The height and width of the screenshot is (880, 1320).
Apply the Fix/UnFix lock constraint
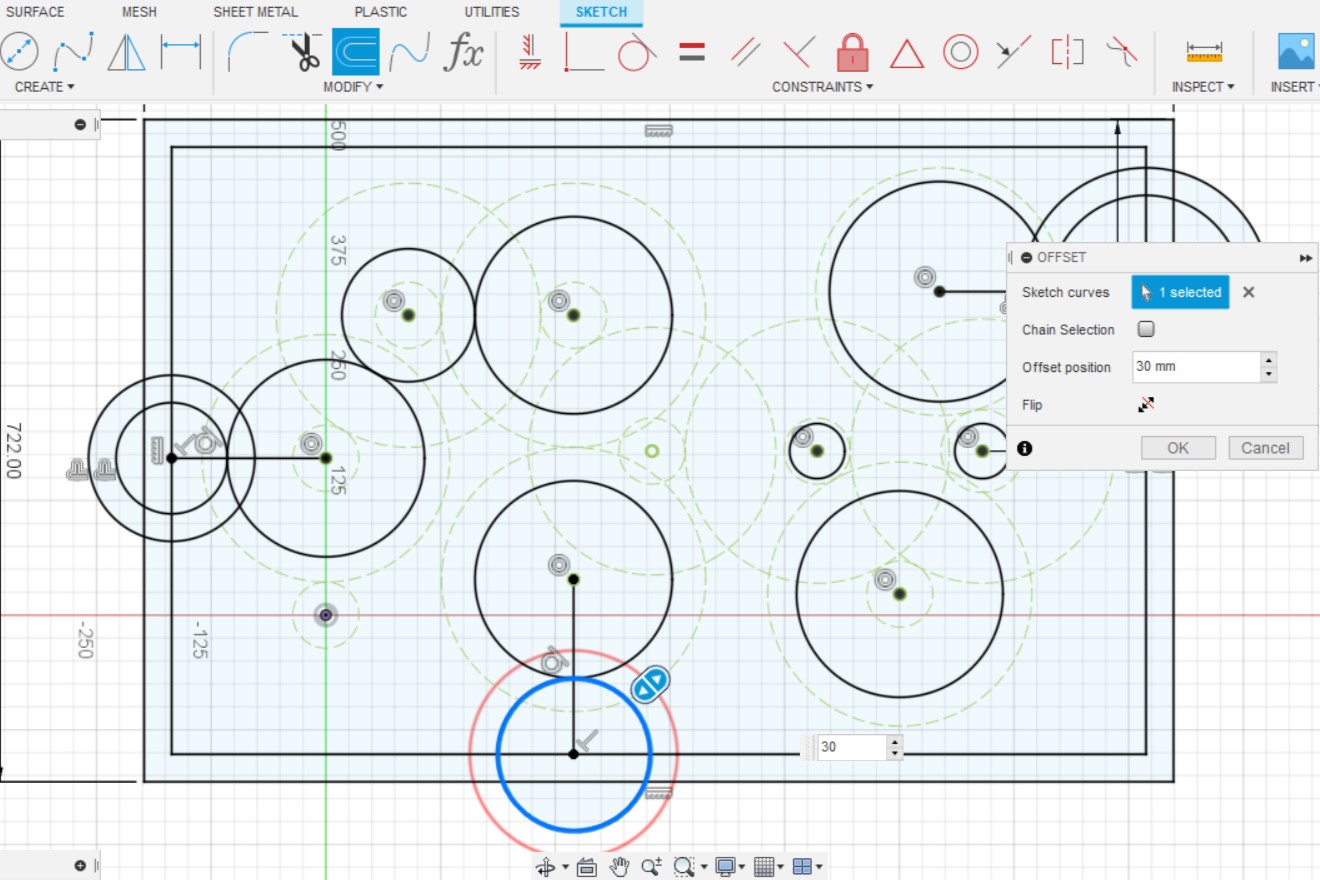pyautogui.click(x=852, y=52)
